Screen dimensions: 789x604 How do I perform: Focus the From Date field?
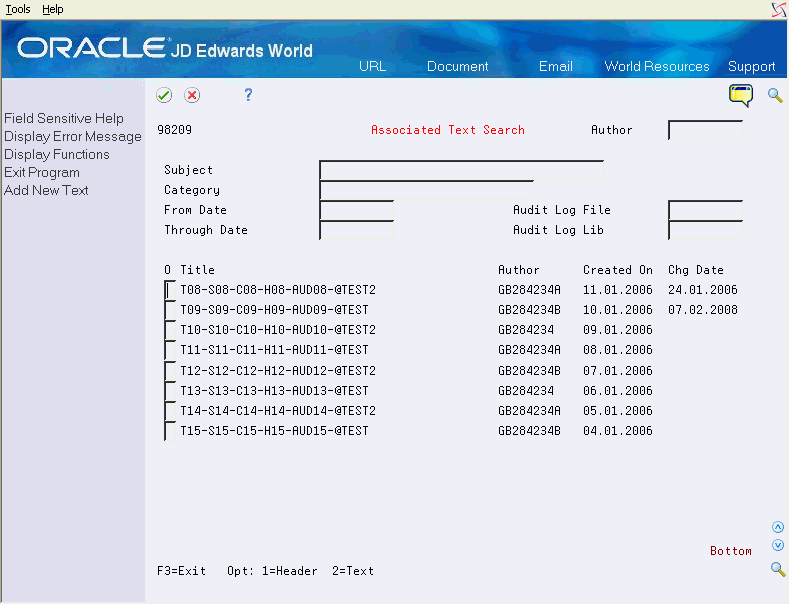click(x=357, y=210)
